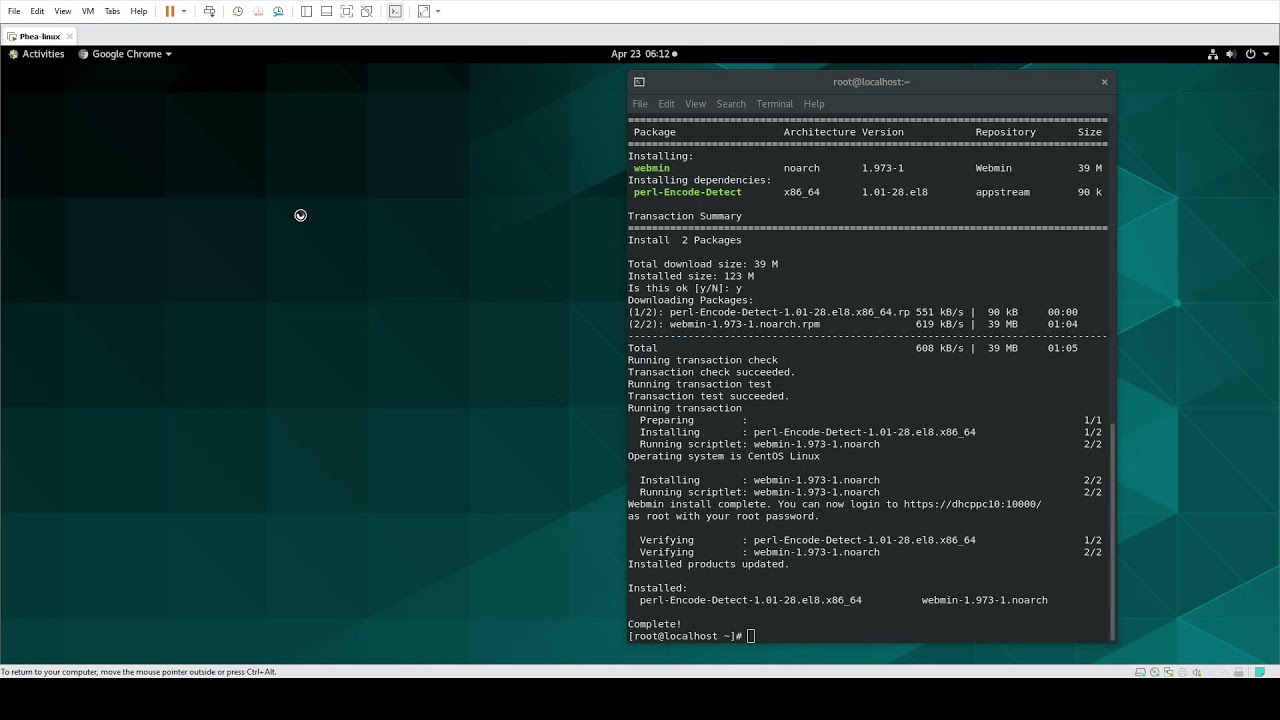
Task: Click 'Transaction Summary' text in terminal
Action: [x=685, y=216]
